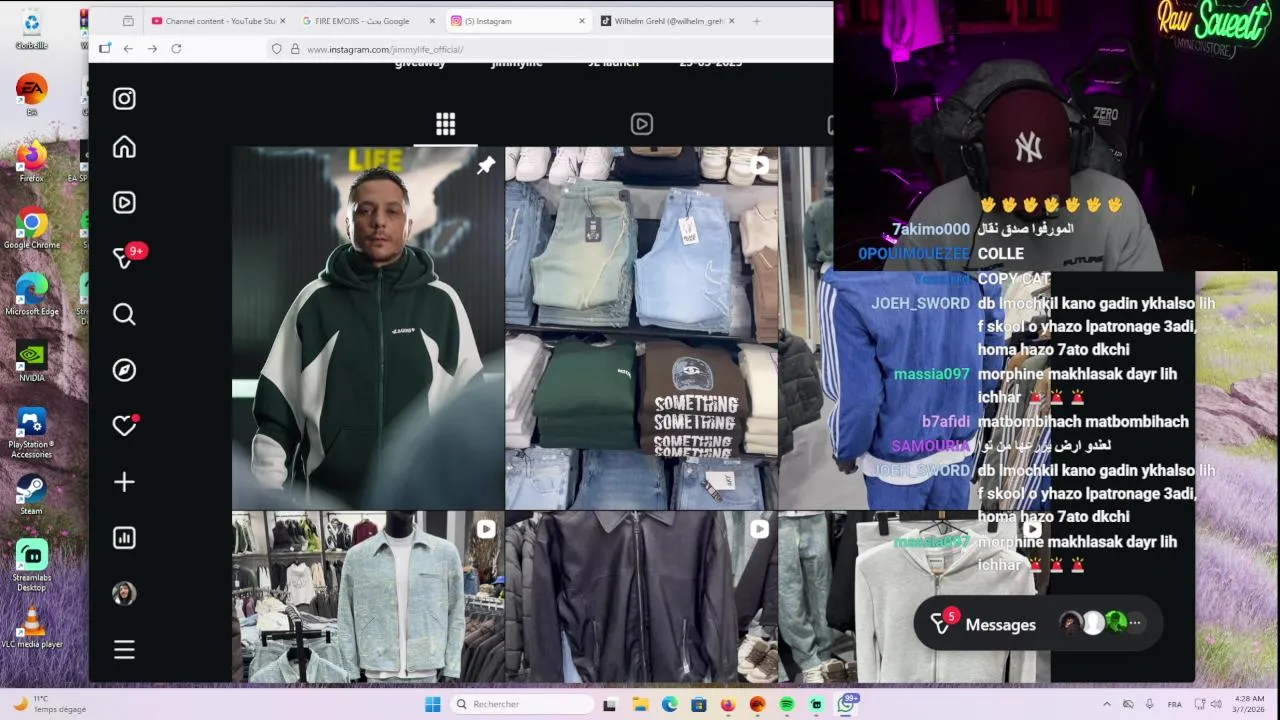The image size is (1280, 720).
Task: Open PlayStation Accessories desktop shortcut
Action: click(x=32, y=433)
